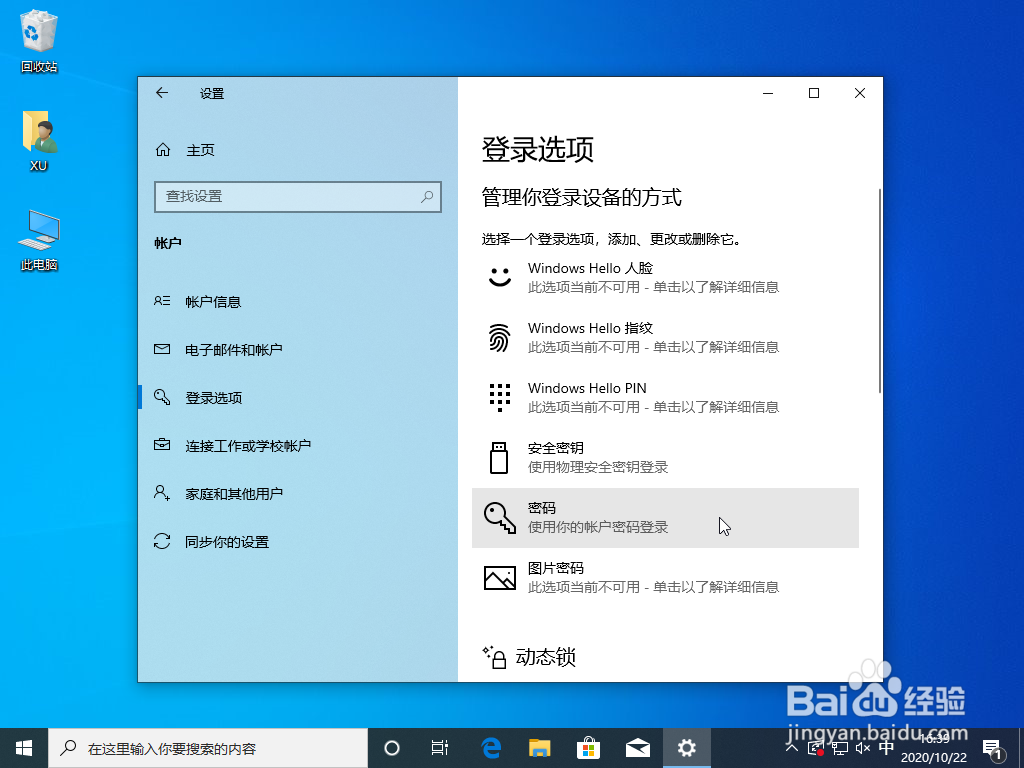The width and height of the screenshot is (1024, 768).
Task: Close the Settings window
Action: 860,93
